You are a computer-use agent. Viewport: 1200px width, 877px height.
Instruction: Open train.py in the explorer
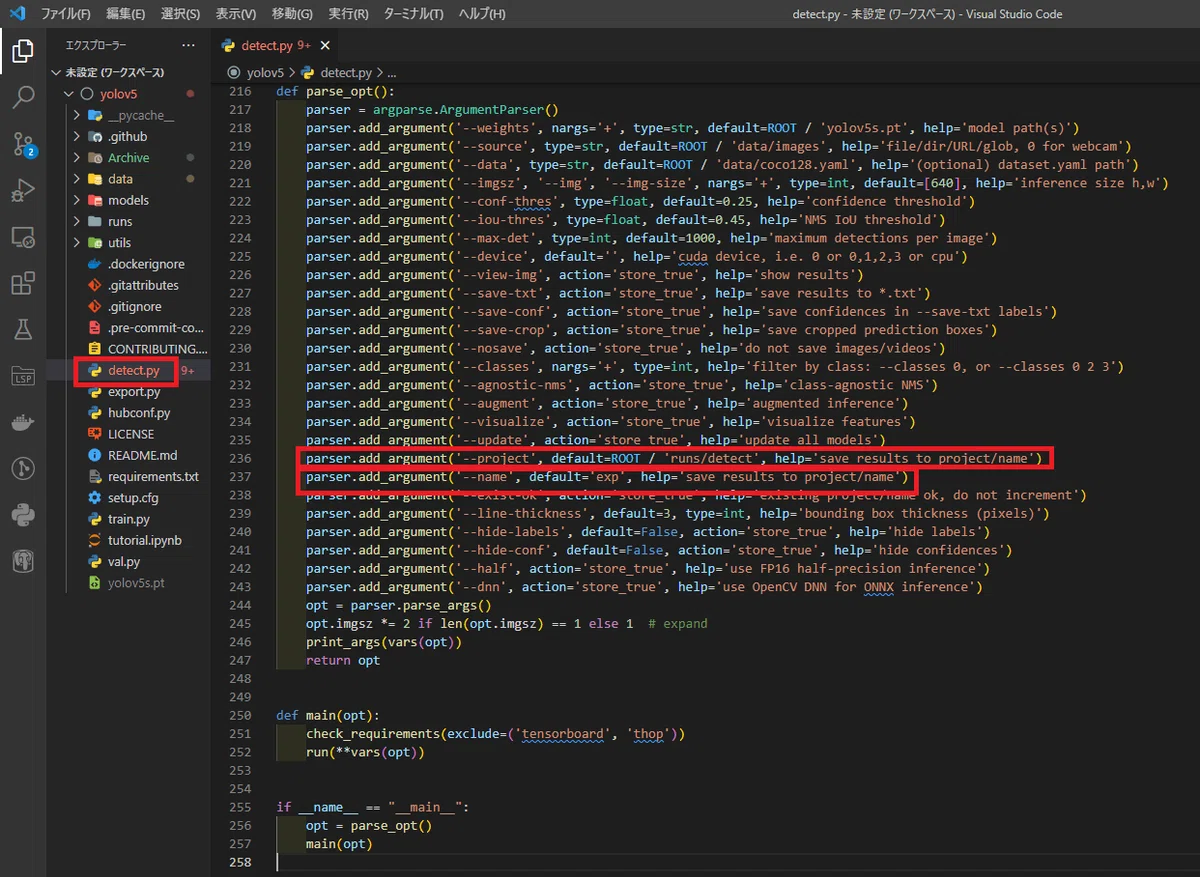[x=128, y=519]
